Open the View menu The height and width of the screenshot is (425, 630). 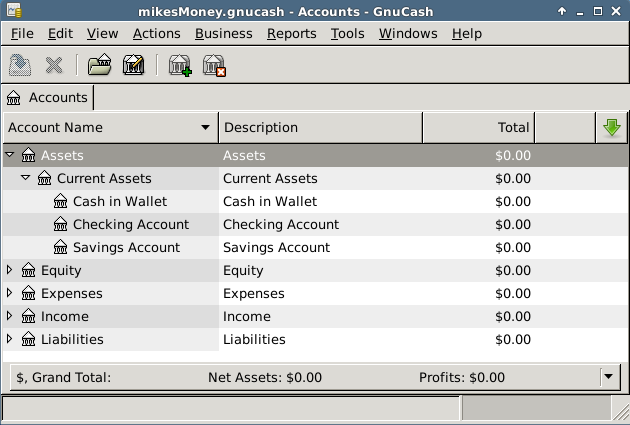tap(102, 33)
